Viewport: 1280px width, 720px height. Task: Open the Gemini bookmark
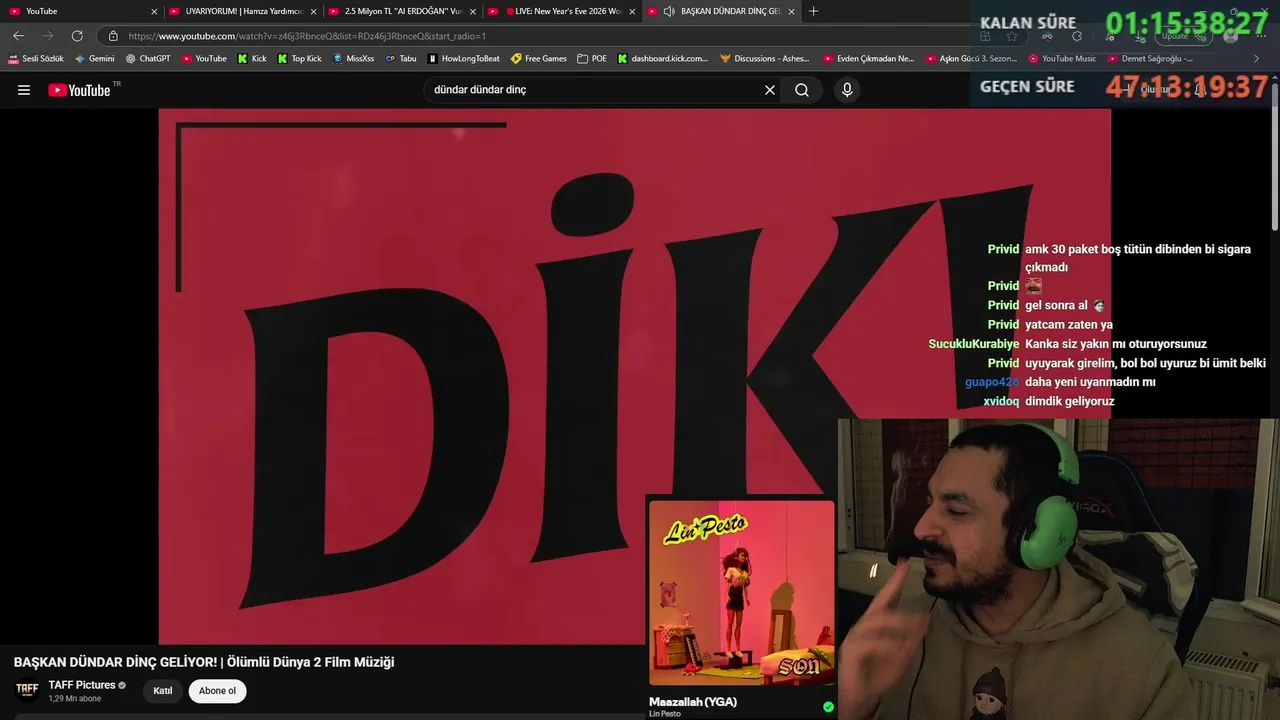point(94,59)
